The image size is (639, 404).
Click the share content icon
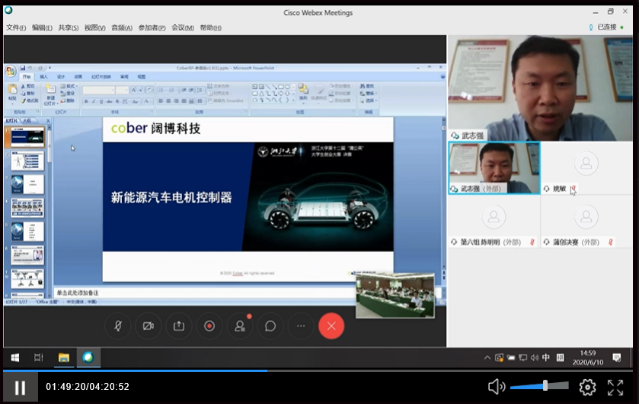179,326
